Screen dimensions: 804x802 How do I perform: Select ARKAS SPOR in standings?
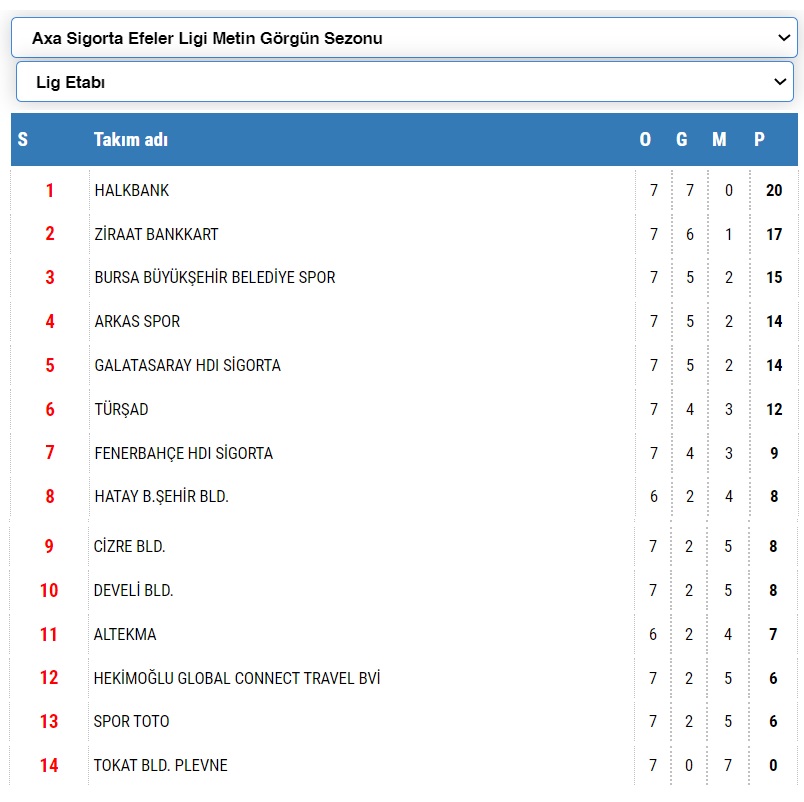tap(137, 322)
